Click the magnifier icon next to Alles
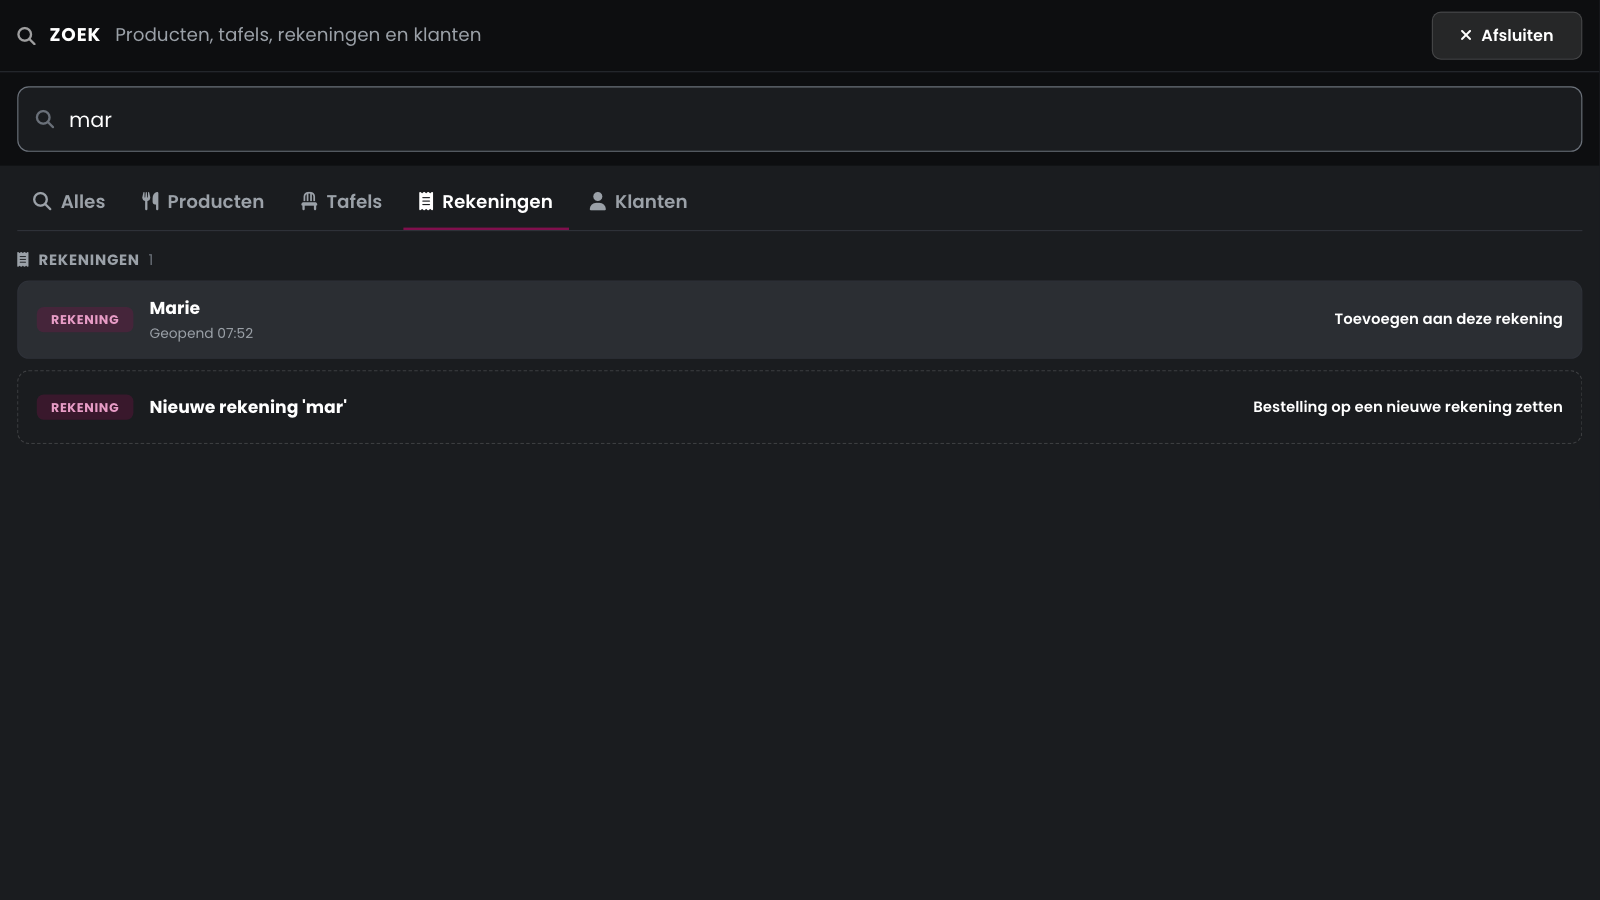The height and width of the screenshot is (900, 1600). (x=42, y=201)
